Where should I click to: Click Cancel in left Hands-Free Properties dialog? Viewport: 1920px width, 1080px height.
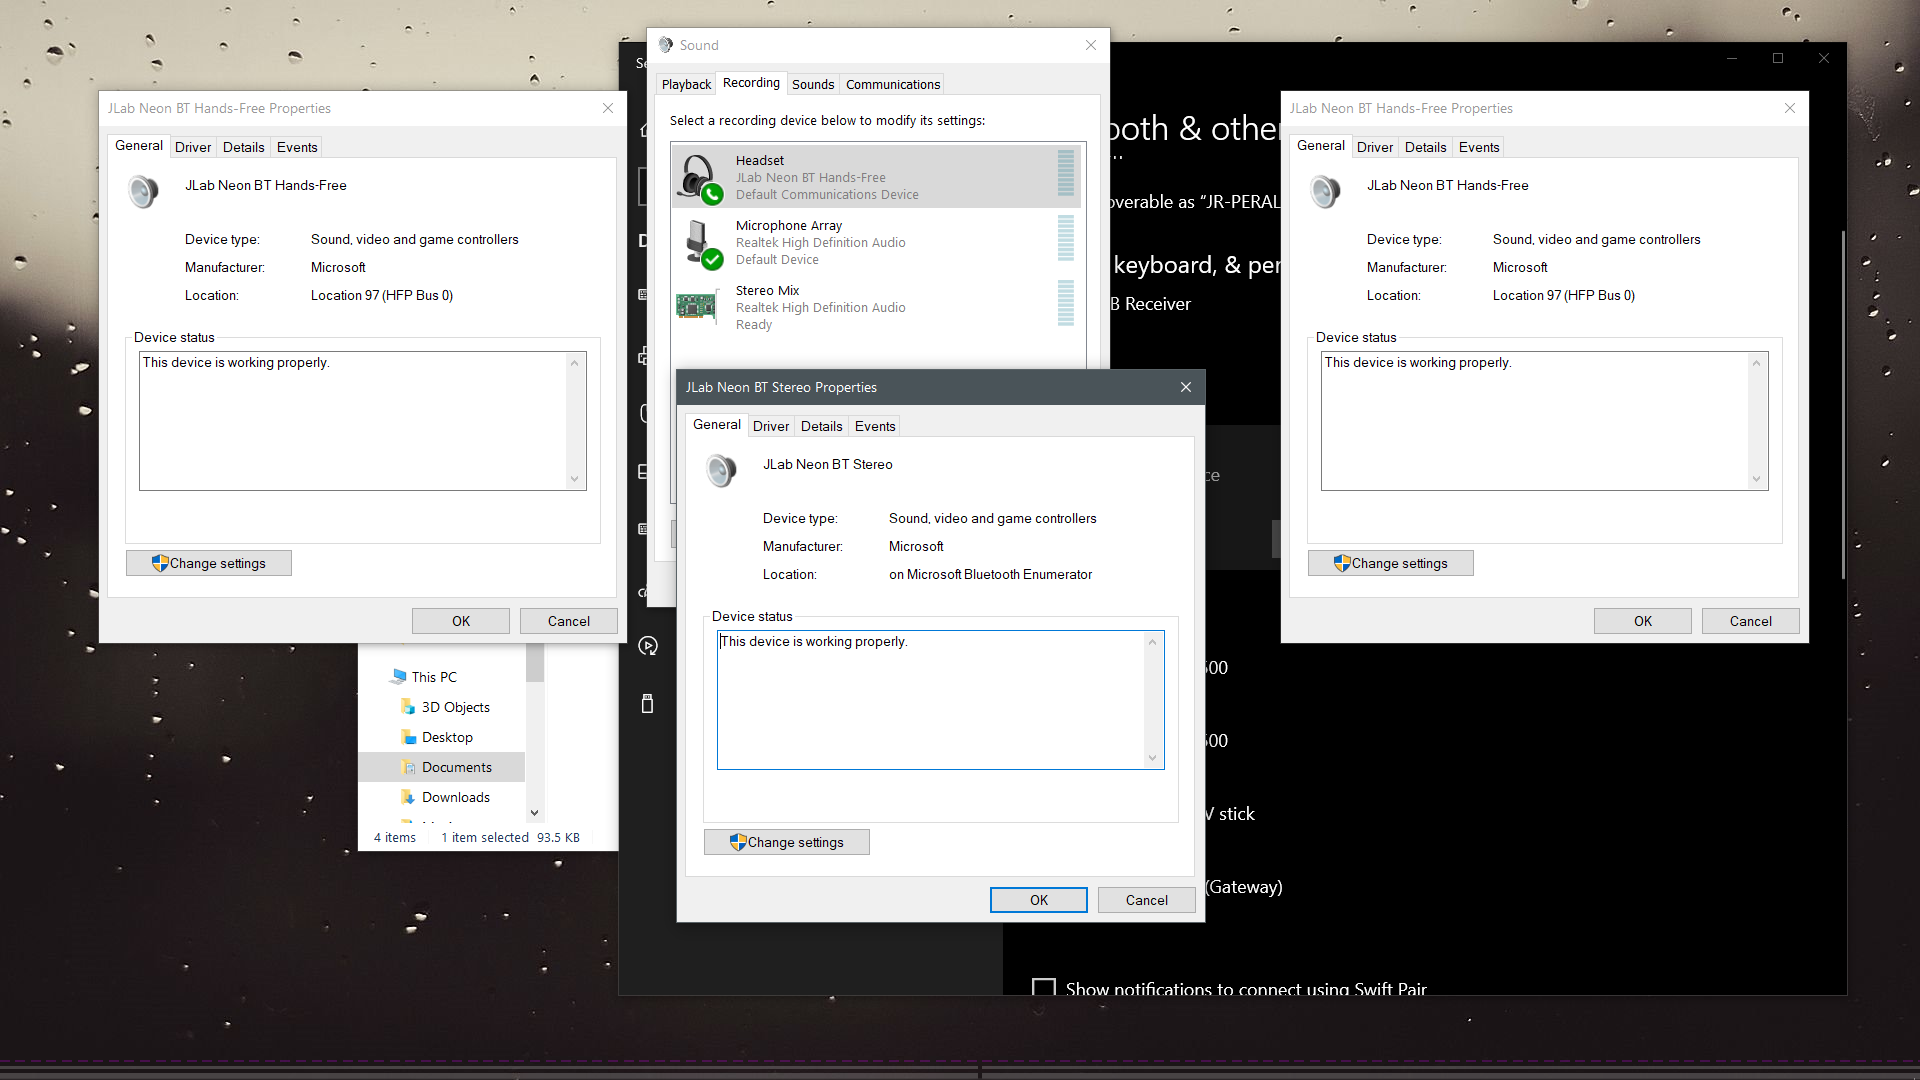click(569, 621)
